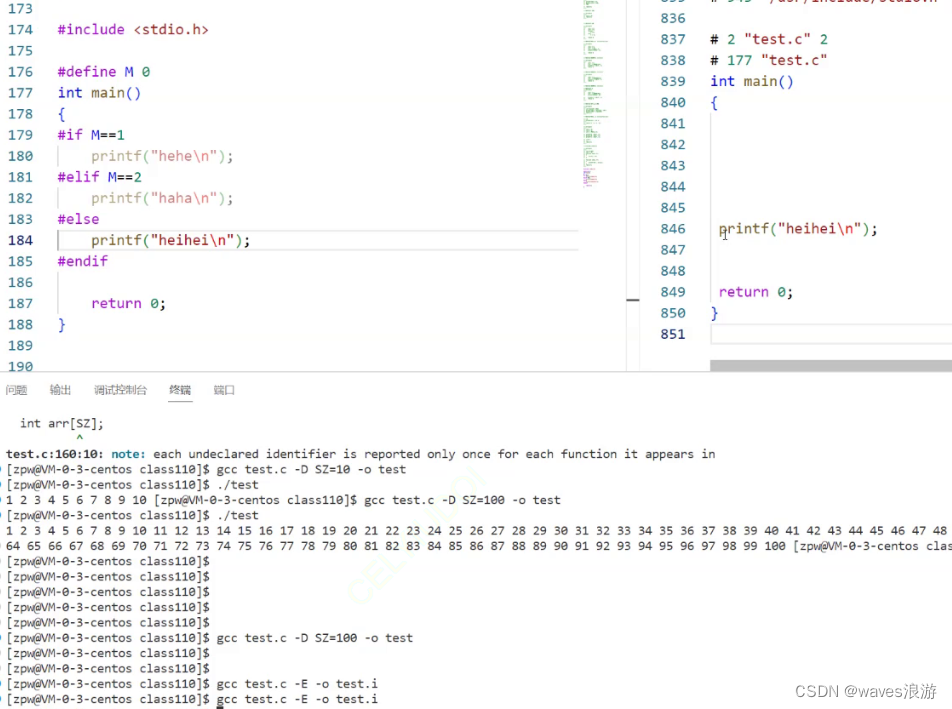Click line number 189 in left gutter
Image resolution: width=952 pixels, height=709 pixels.
(21, 345)
